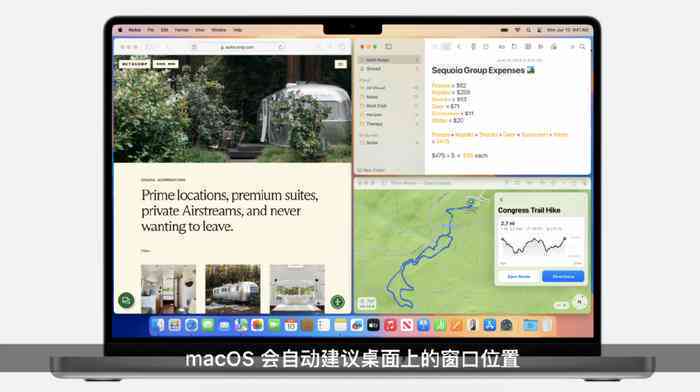Screen dimensions: 700x392
Task: Click the Directions button in Maps
Action: (563, 276)
